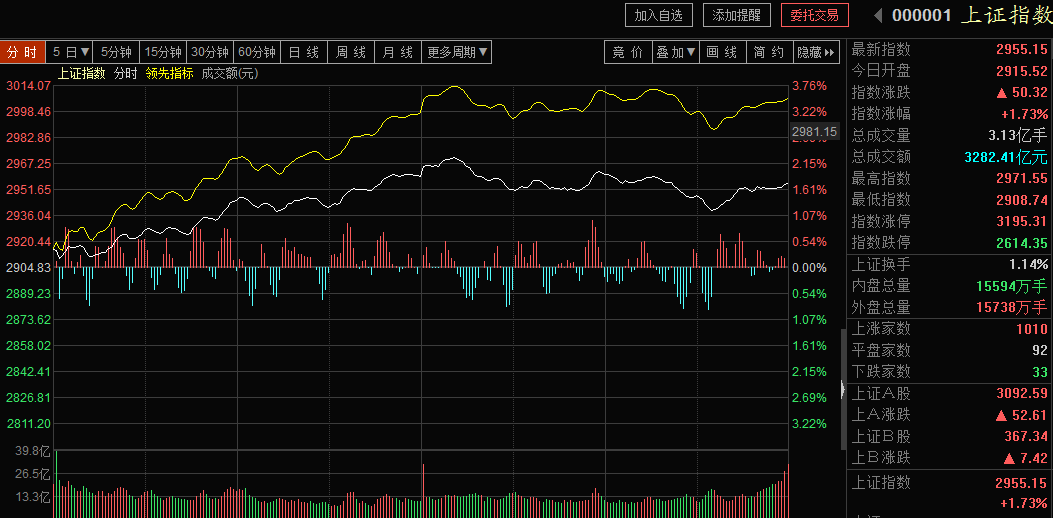Collapse the side panel with the divider arrow
The image size is (1053, 518).
(843, 389)
